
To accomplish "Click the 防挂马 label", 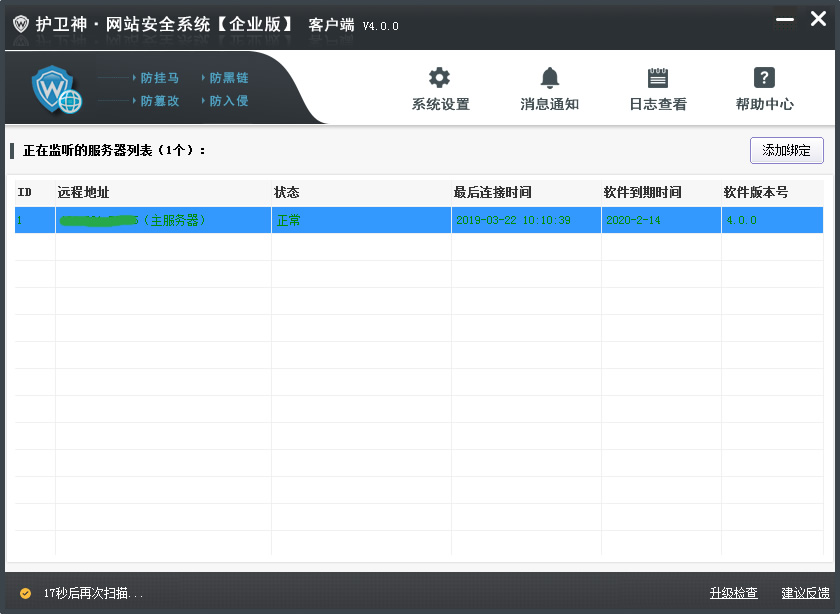I will tap(160, 78).
